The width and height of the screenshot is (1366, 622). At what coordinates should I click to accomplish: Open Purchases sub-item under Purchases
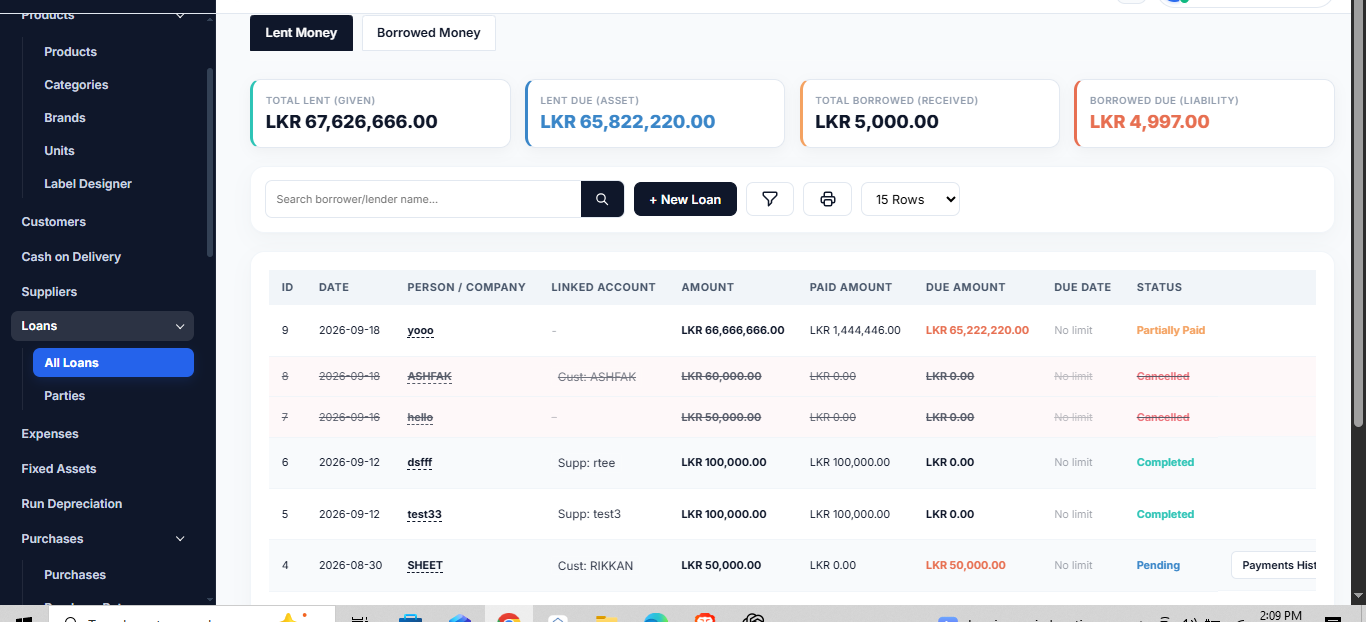(75, 575)
